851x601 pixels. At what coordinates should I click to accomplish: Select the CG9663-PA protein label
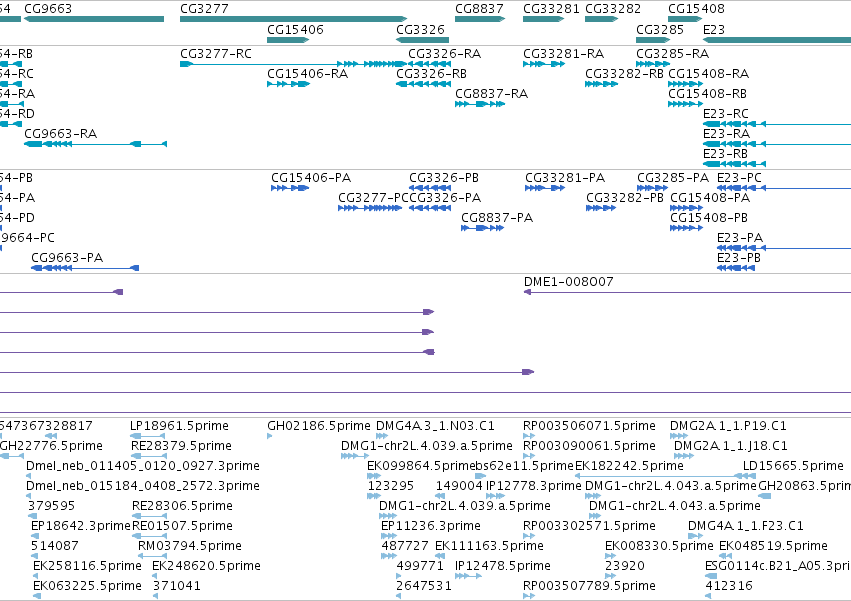(67, 258)
